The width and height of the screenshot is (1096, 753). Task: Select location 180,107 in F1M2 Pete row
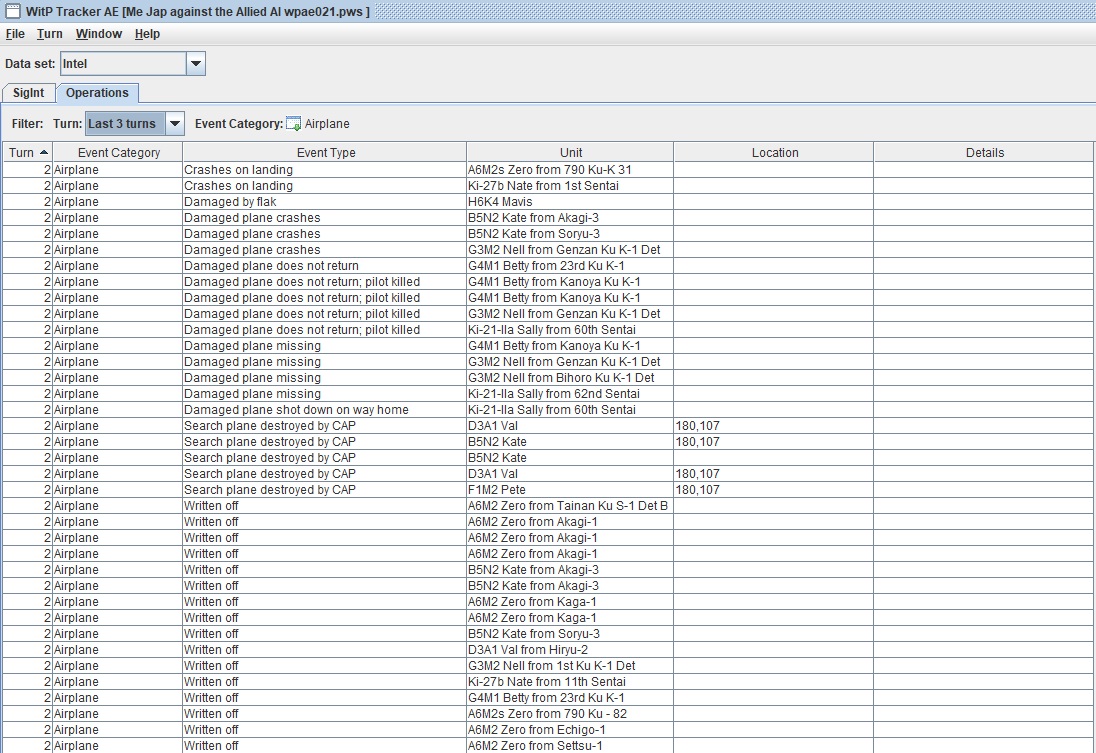pyautogui.click(x=774, y=490)
